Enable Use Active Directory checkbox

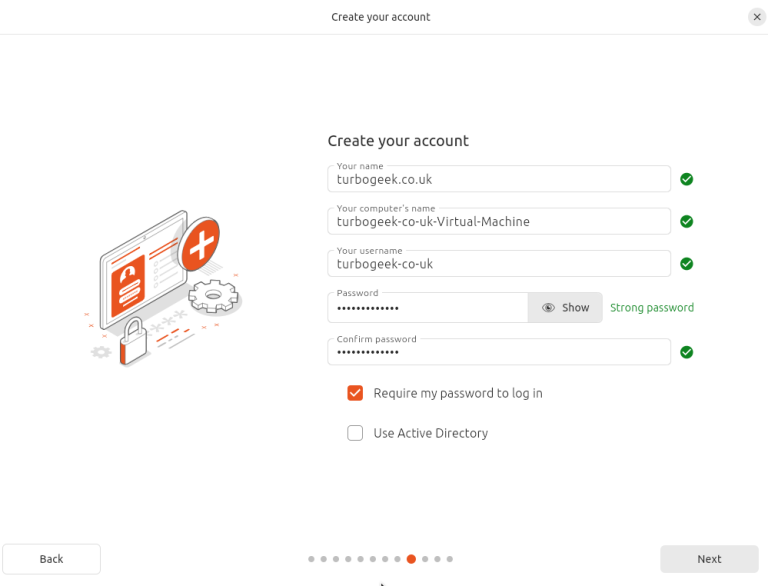(x=355, y=433)
